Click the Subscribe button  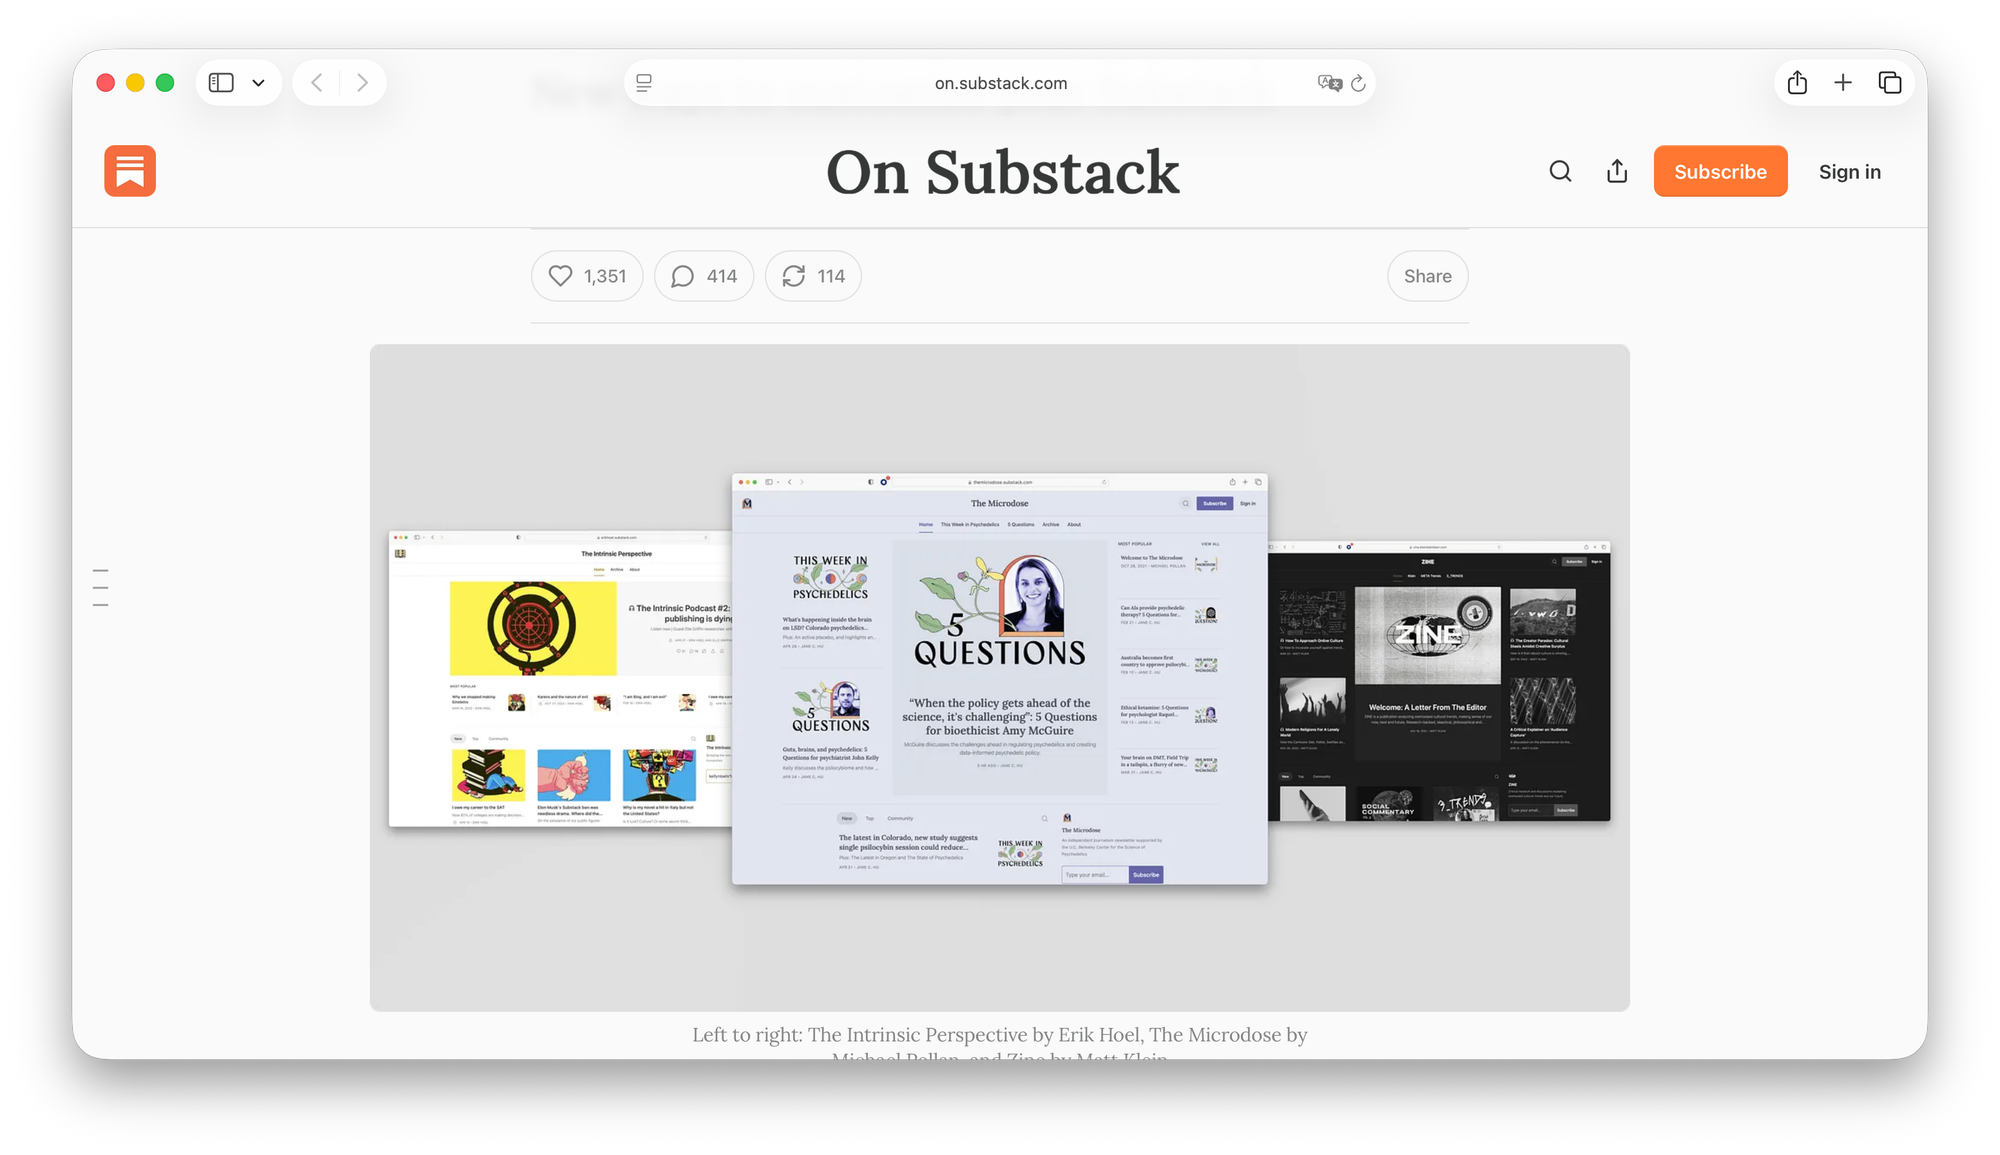click(x=1720, y=171)
